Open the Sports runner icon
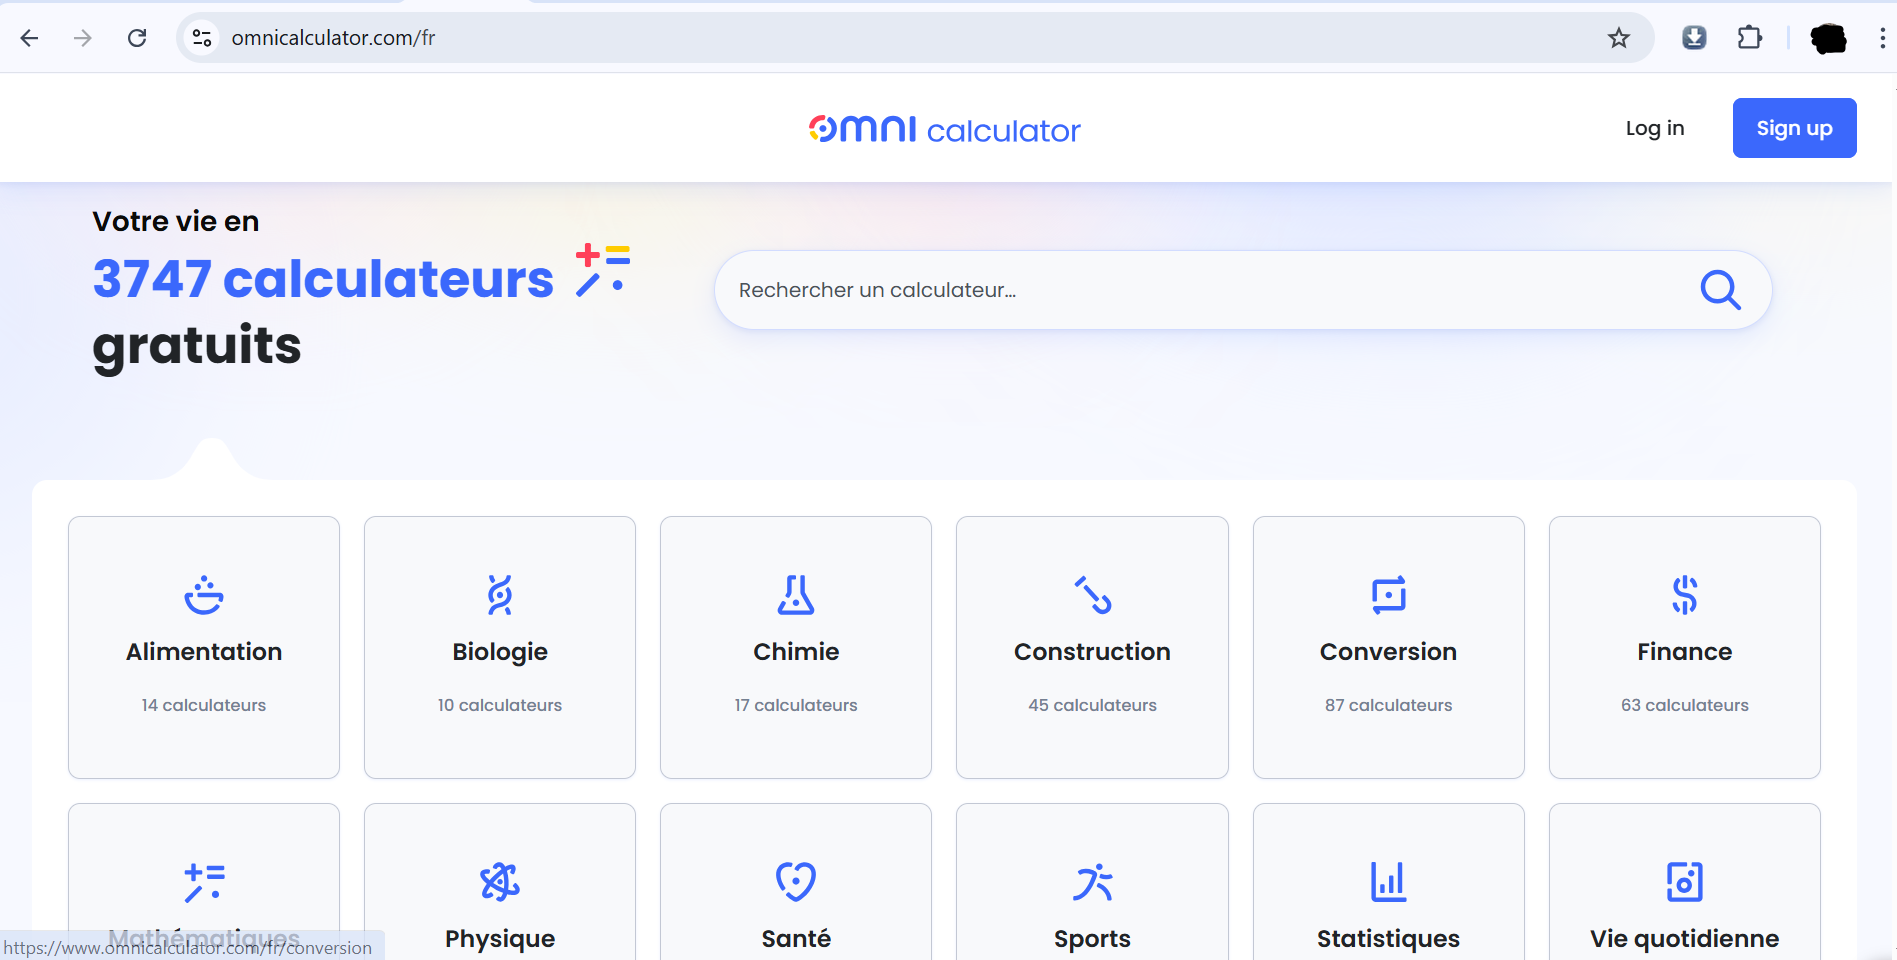Screen dimensions: 1897x960 pyautogui.click(x=1092, y=882)
